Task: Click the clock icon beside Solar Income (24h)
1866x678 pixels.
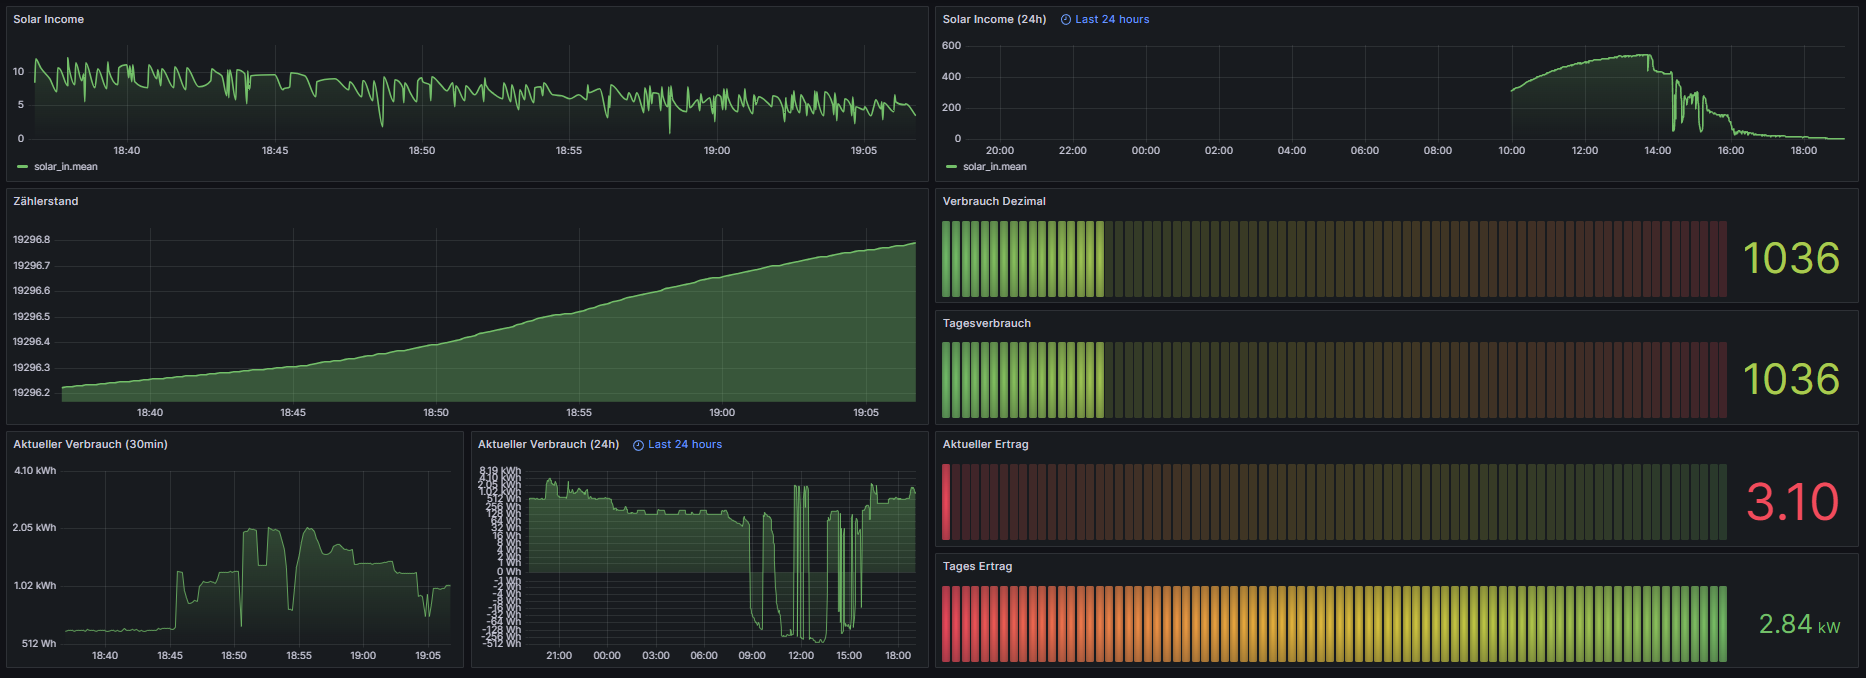Action: coord(1066,20)
